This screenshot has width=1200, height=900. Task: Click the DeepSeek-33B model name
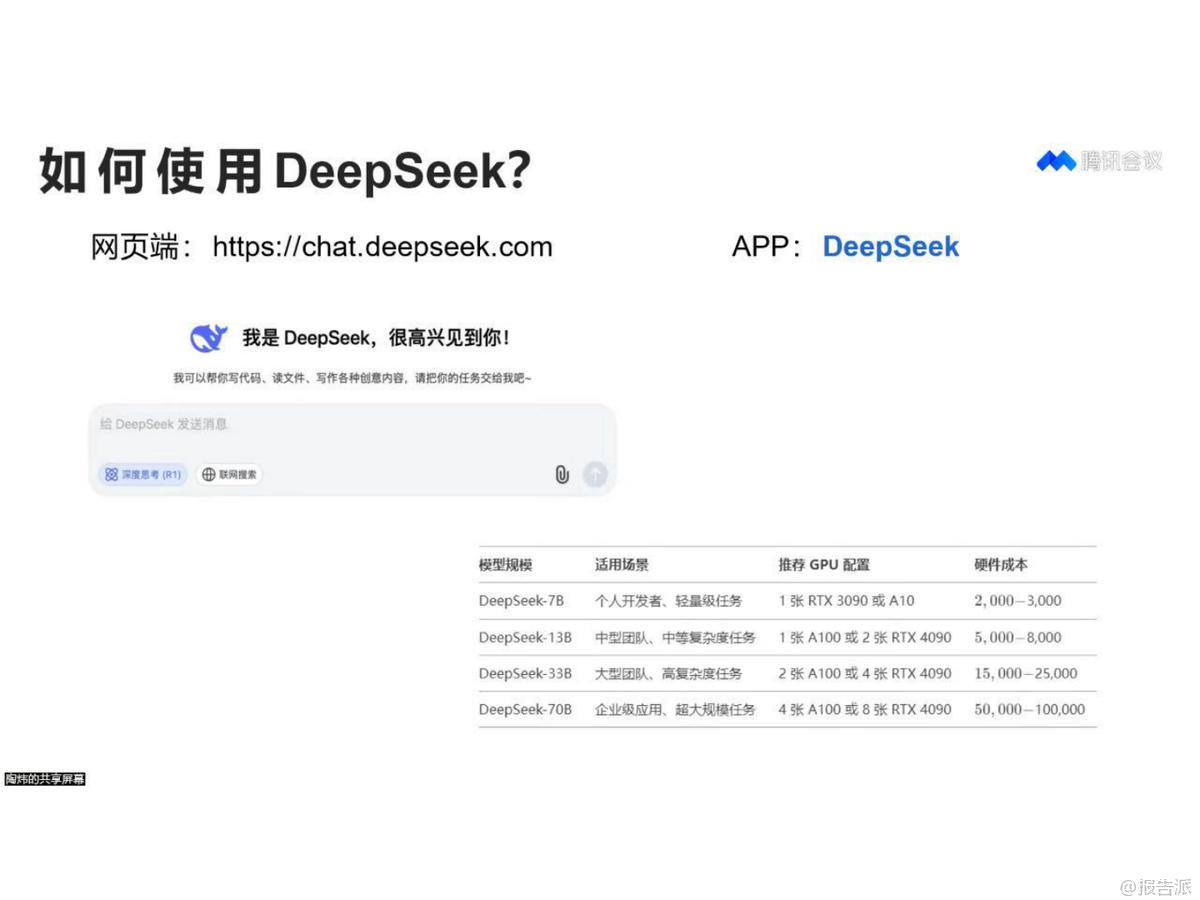[525, 673]
